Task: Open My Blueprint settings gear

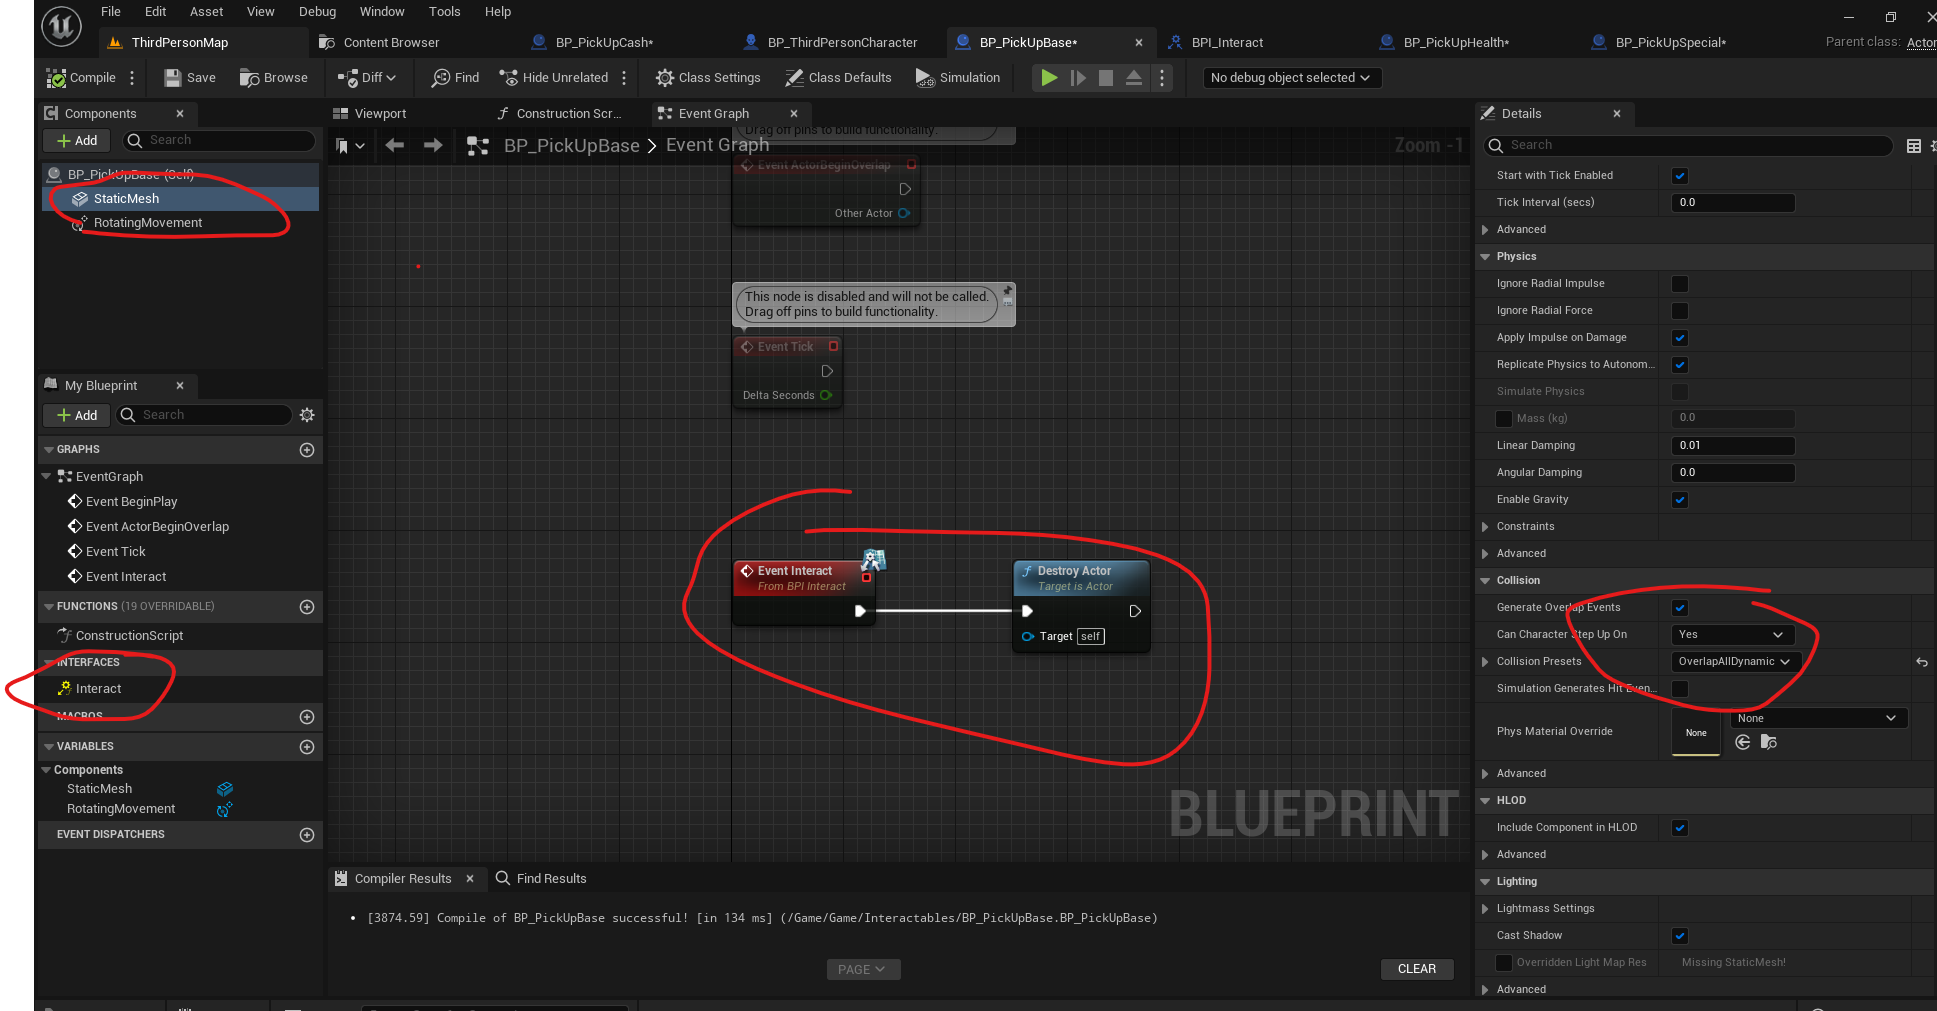Action: tap(307, 415)
